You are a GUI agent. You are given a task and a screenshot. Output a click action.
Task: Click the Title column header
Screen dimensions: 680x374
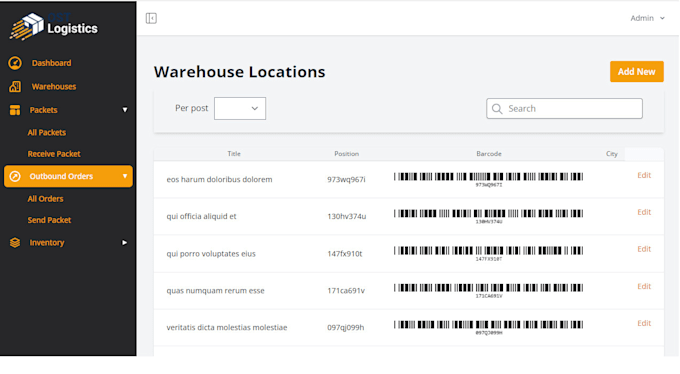click(234, 154)
